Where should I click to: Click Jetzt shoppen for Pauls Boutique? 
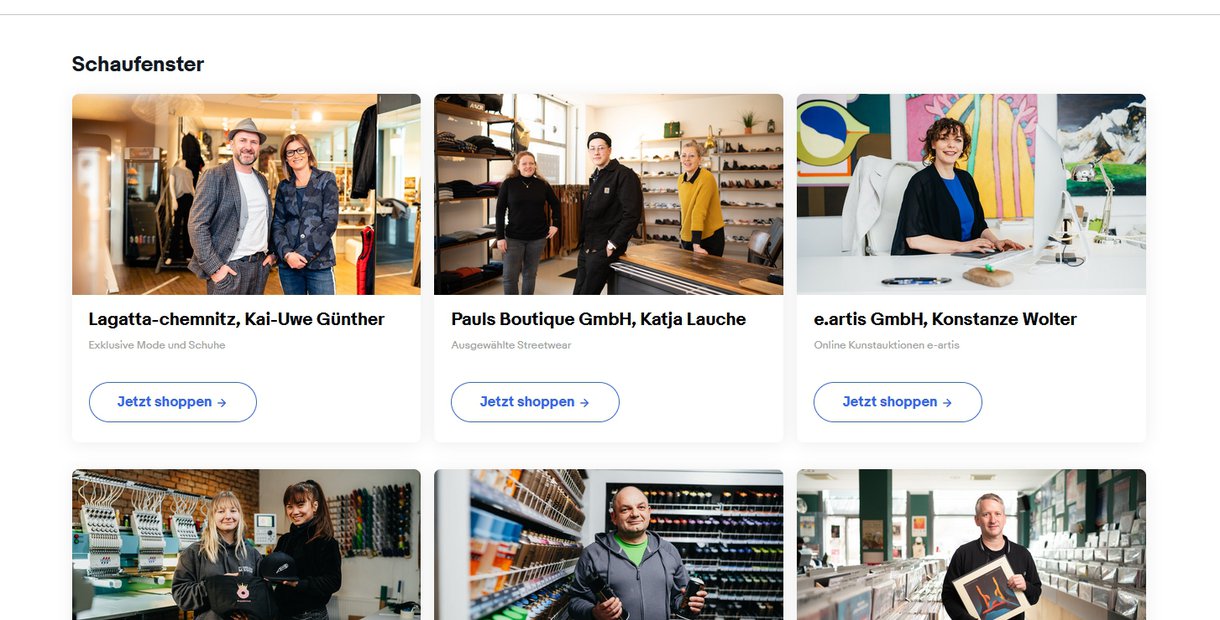[x=535, y=402]
